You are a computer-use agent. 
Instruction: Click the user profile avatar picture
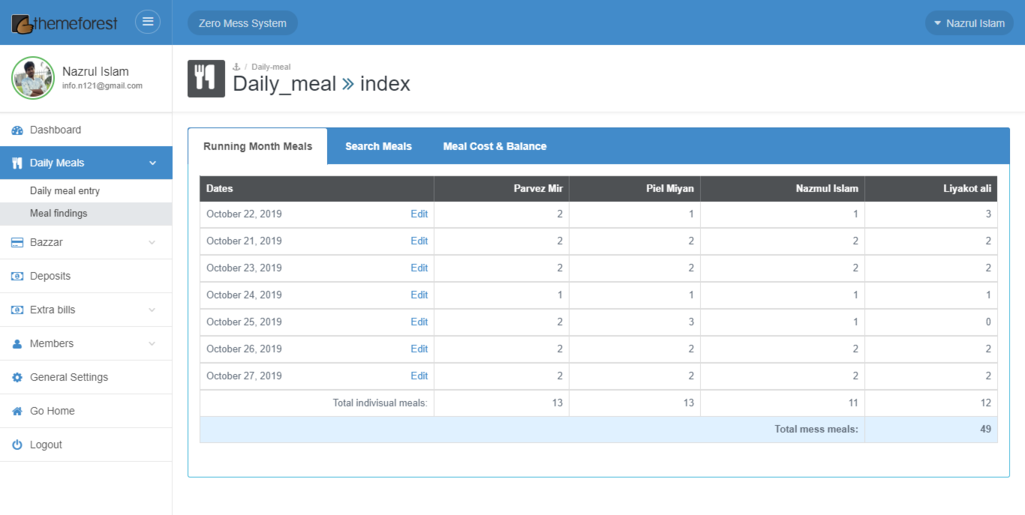point(33,78)
